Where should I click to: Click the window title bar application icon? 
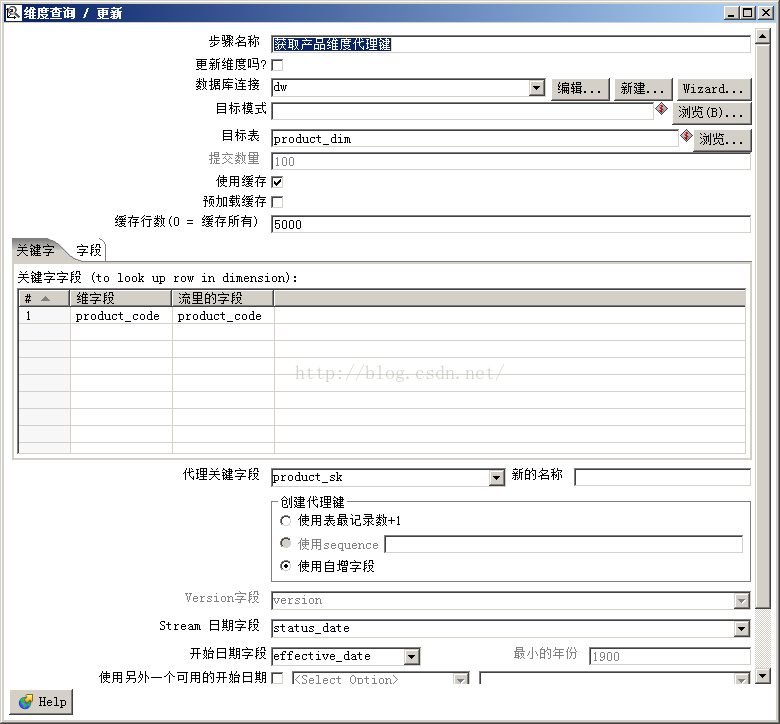(x=13, y=12)
